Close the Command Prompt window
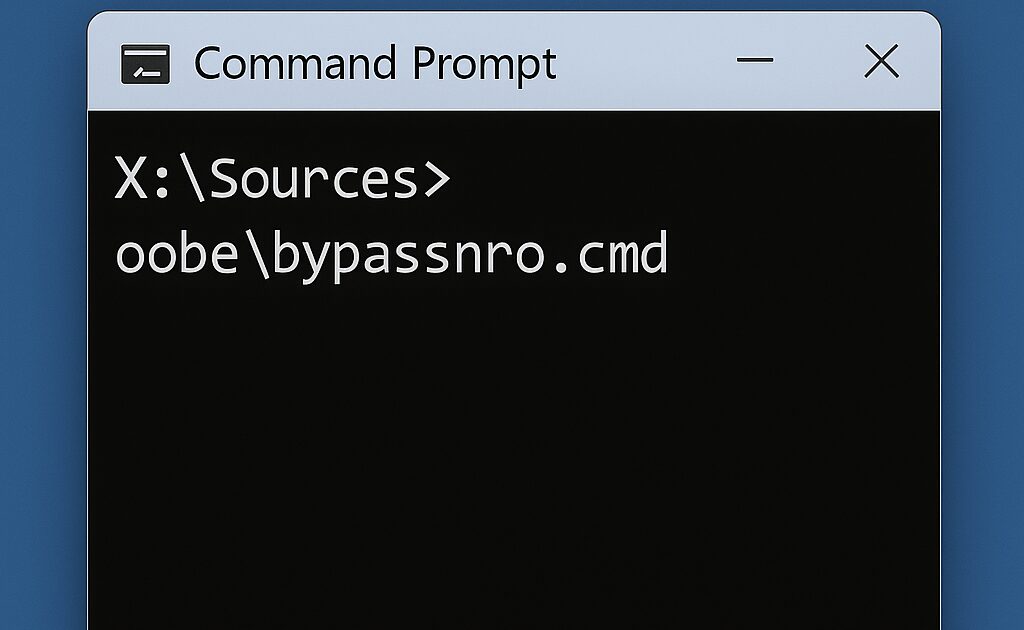This screenshot has height=630, width=1024. tap(881, 62)
